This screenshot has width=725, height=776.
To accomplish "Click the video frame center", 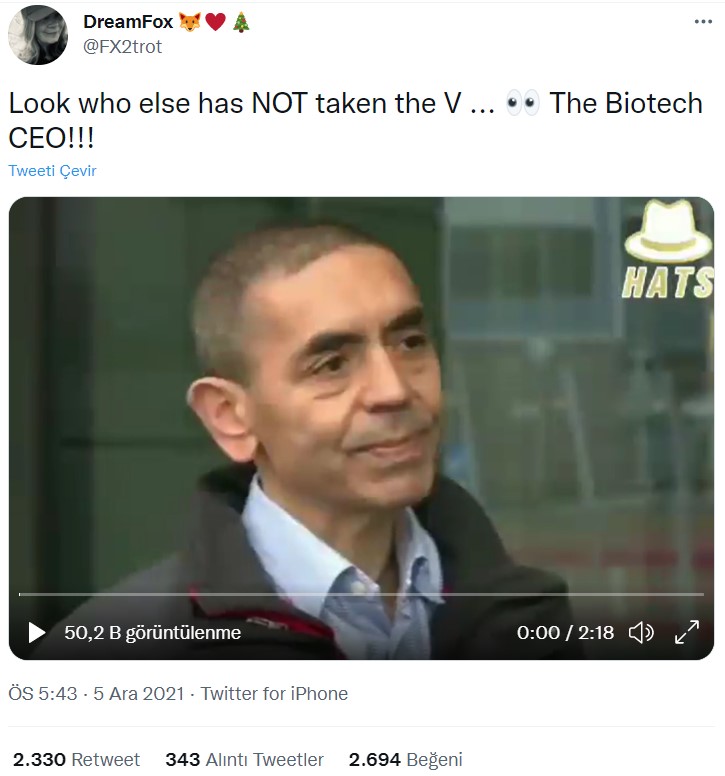I will coord(361,428).
